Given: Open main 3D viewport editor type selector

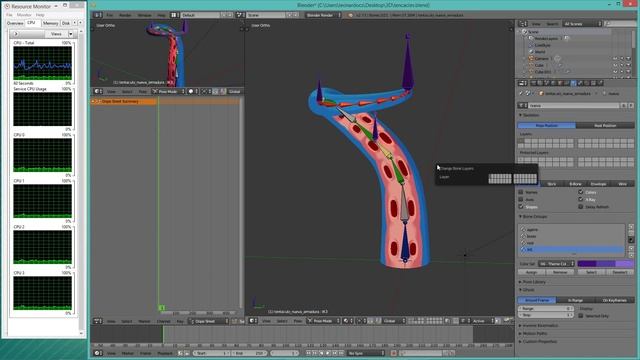Looking at the screenshot, I should [253, 321].
